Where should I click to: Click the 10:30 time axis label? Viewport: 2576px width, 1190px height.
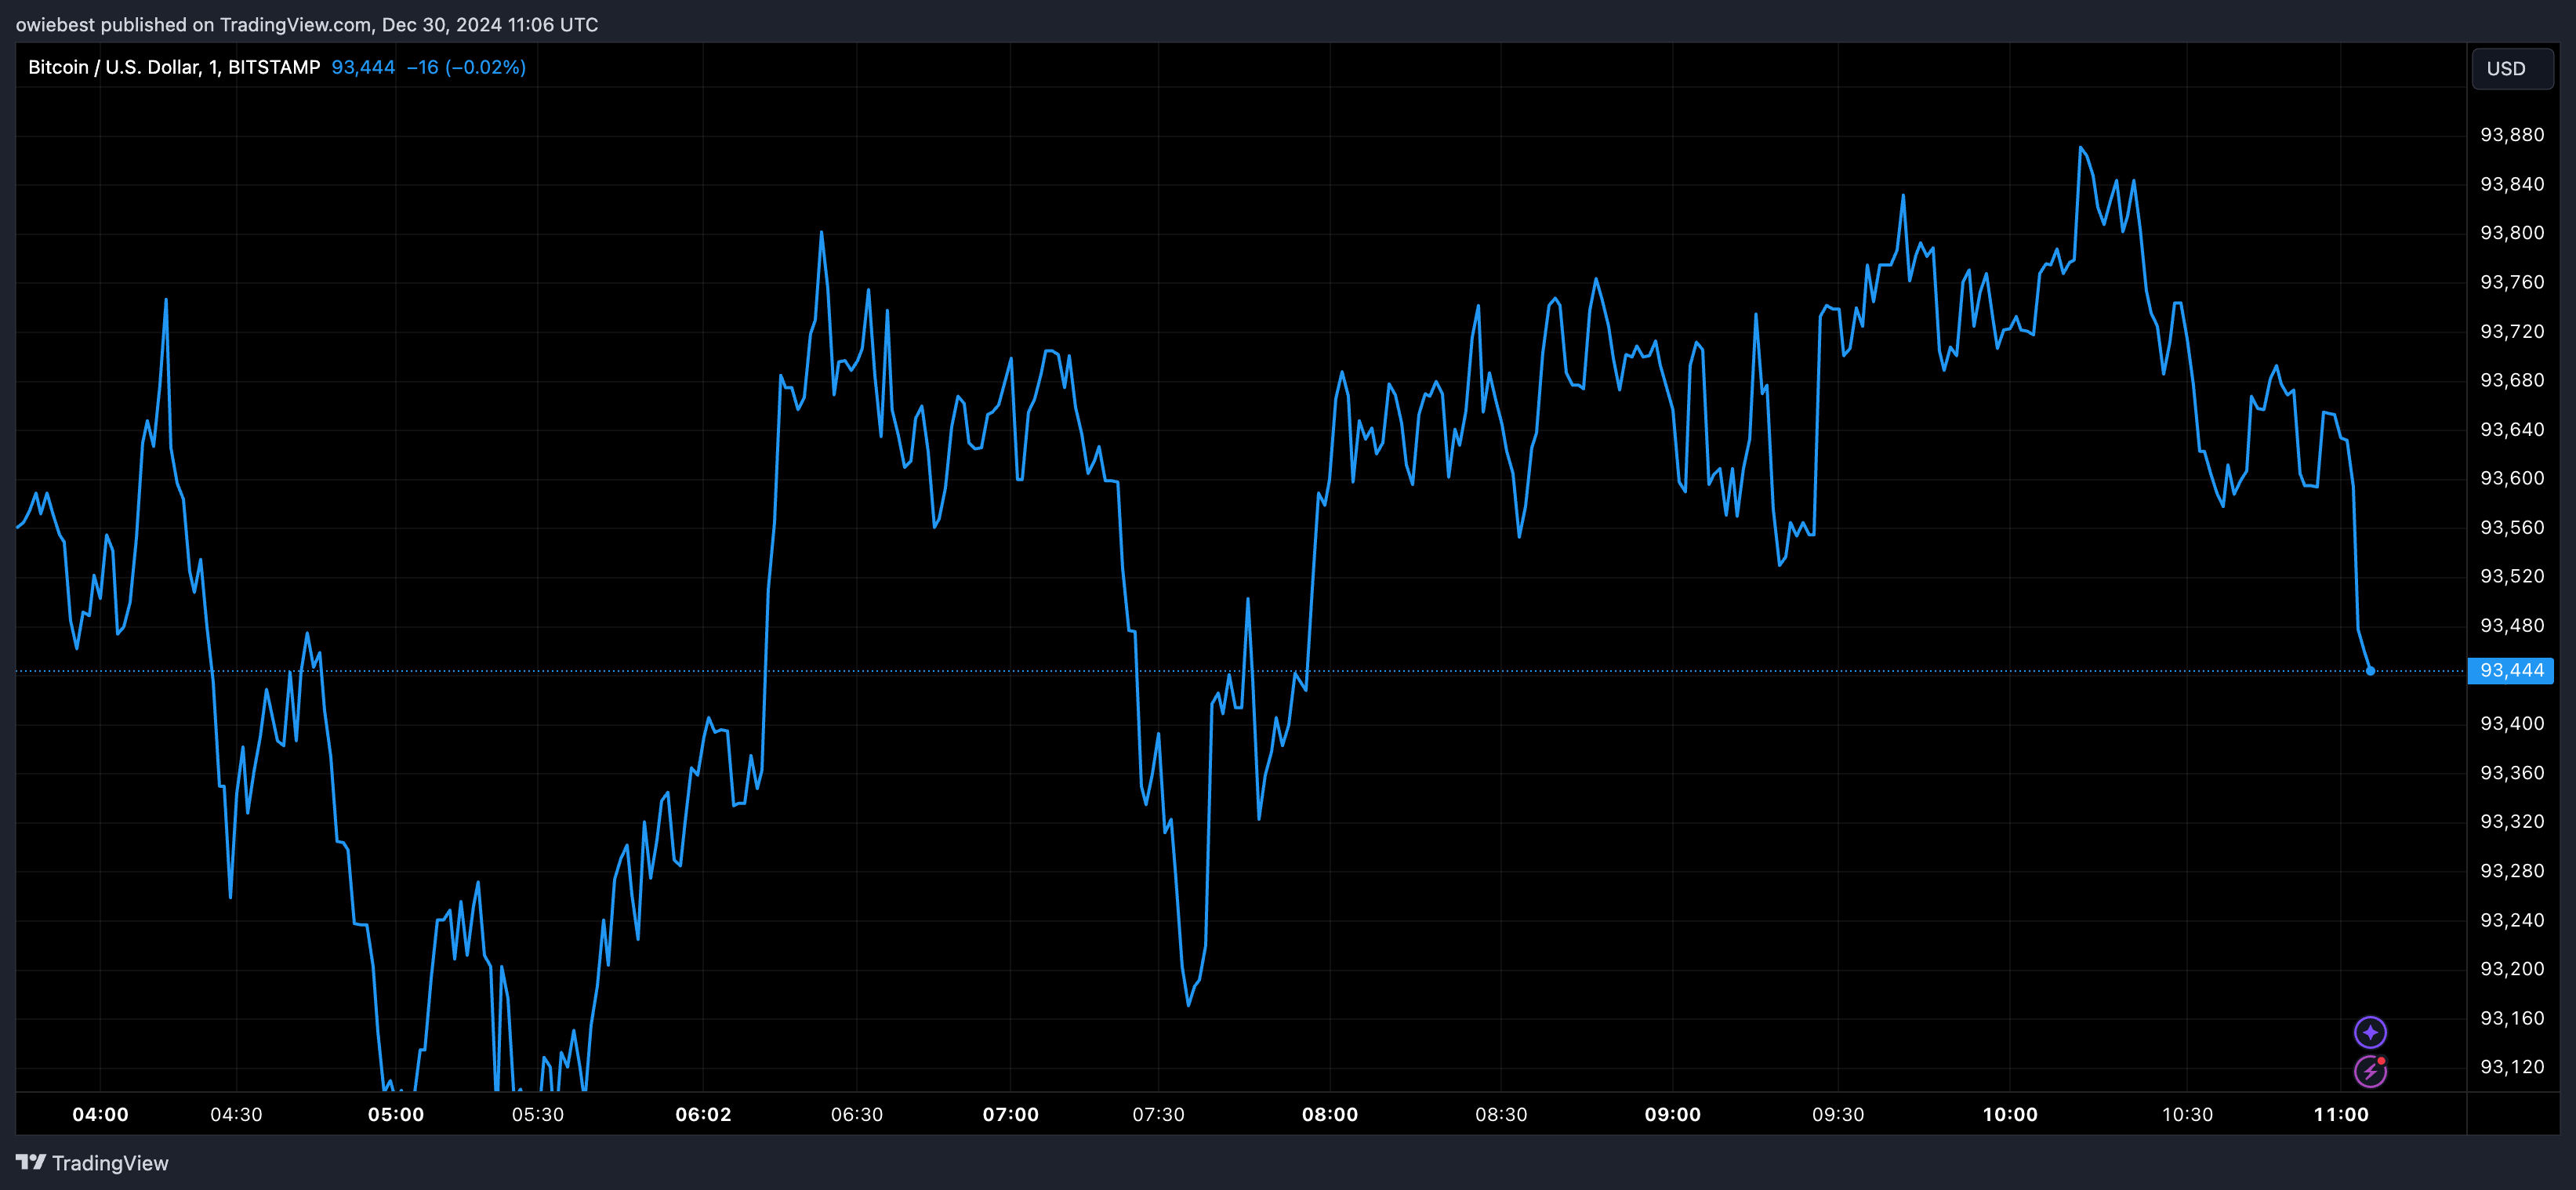point(2187,1115)
